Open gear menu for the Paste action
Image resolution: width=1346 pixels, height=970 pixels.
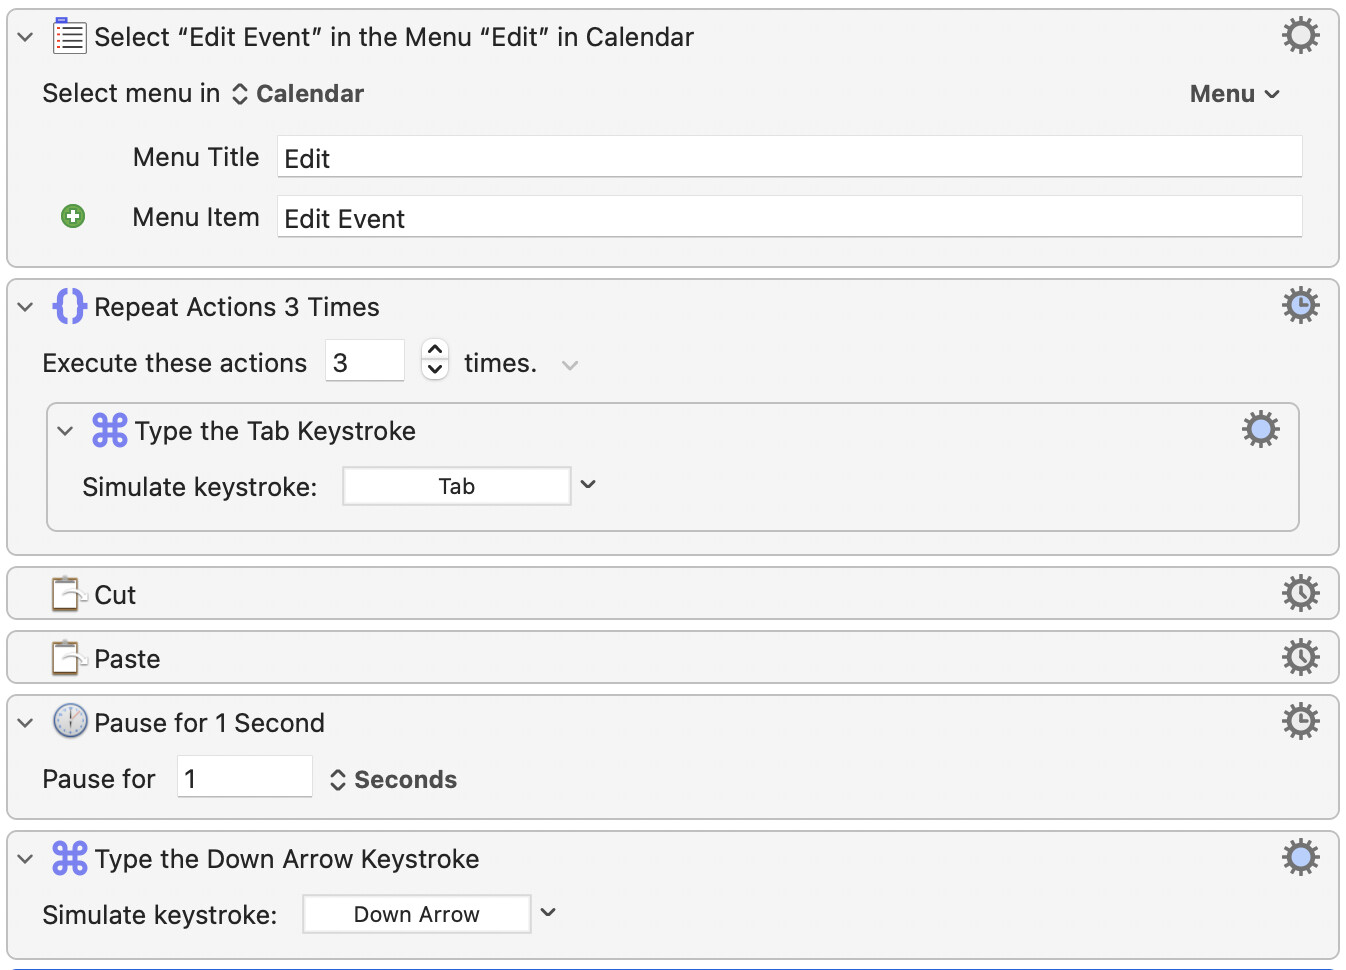coord(1300,657)
